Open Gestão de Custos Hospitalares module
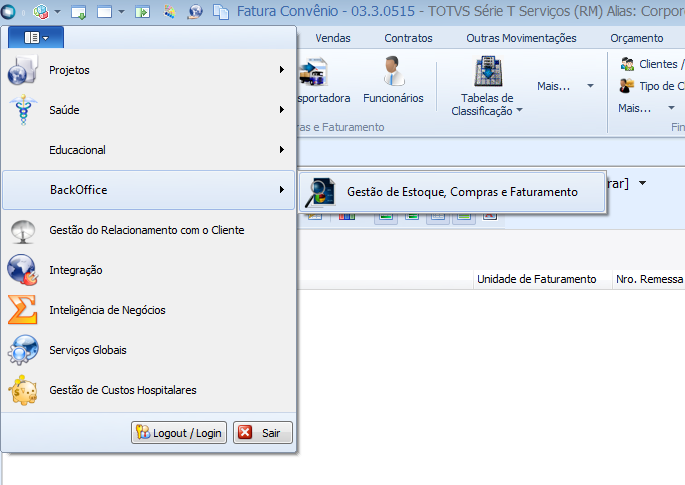The image size is (685, 485). point(149,390)
